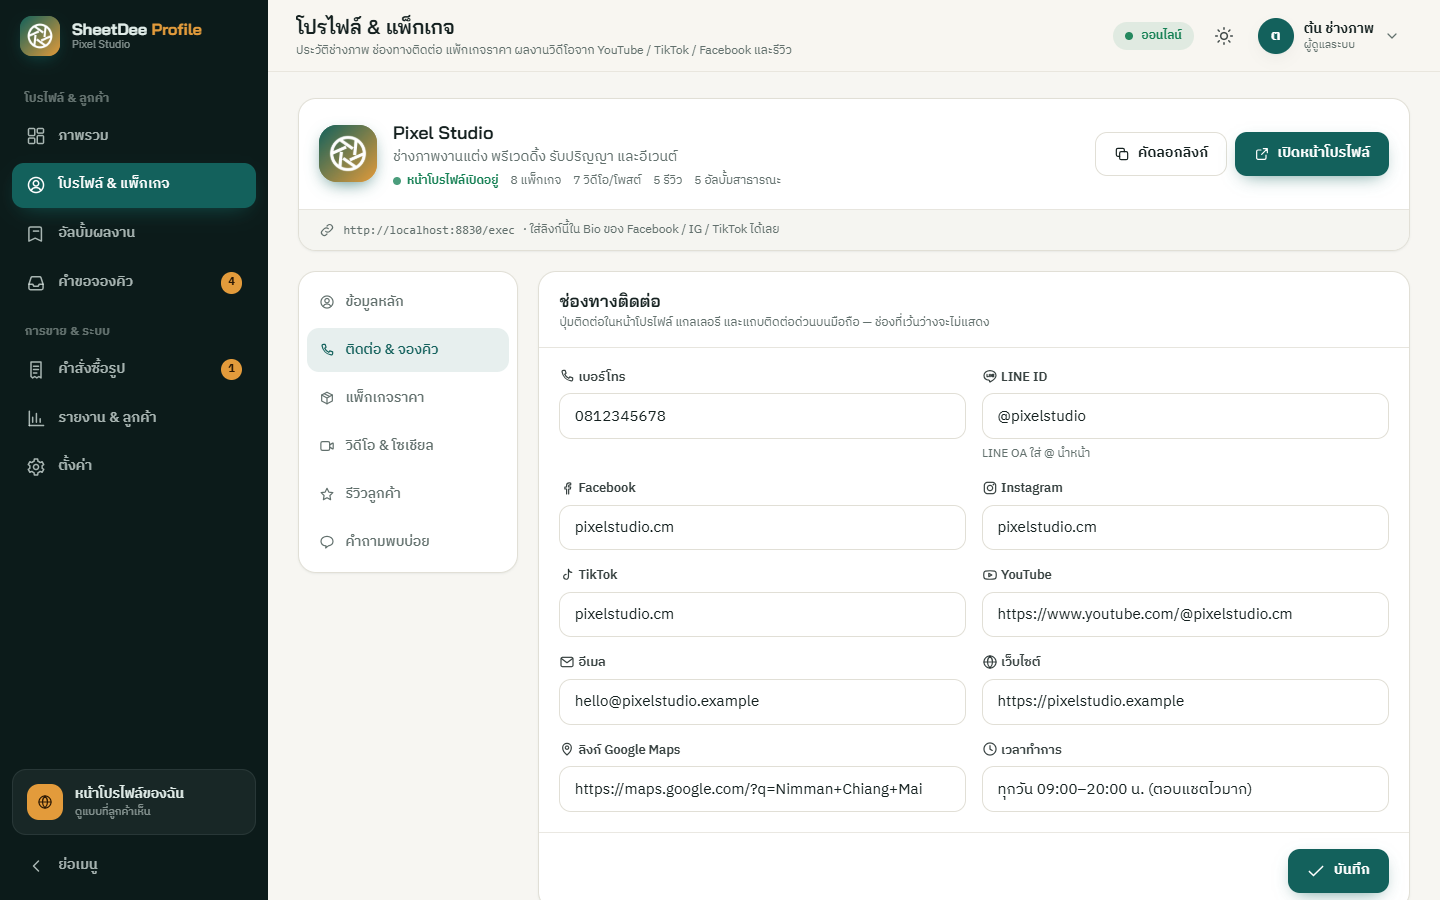Switch to the วิดีโอ & โซเชียล tab
The height and width of the screenshot is (900, 1440).
408,446
